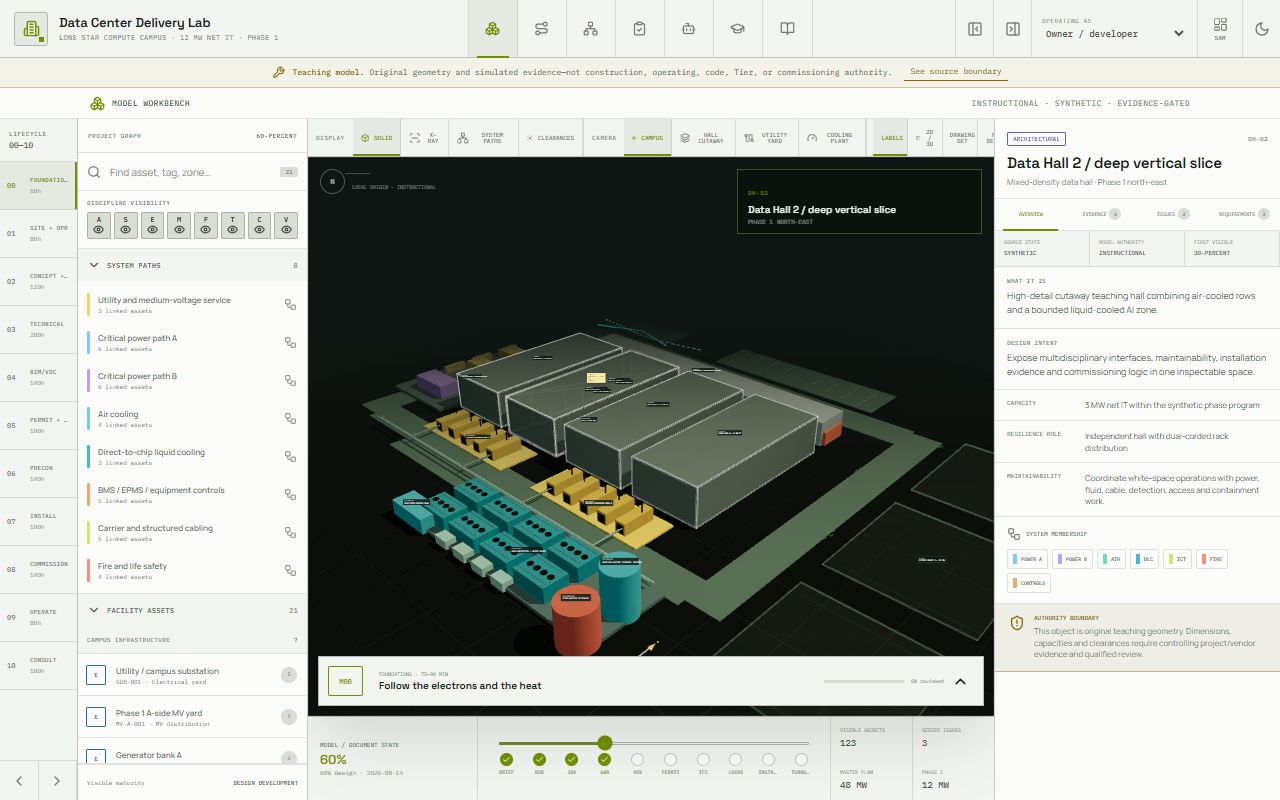Go to previous lifecycle with left arrow

coord(19,781)
